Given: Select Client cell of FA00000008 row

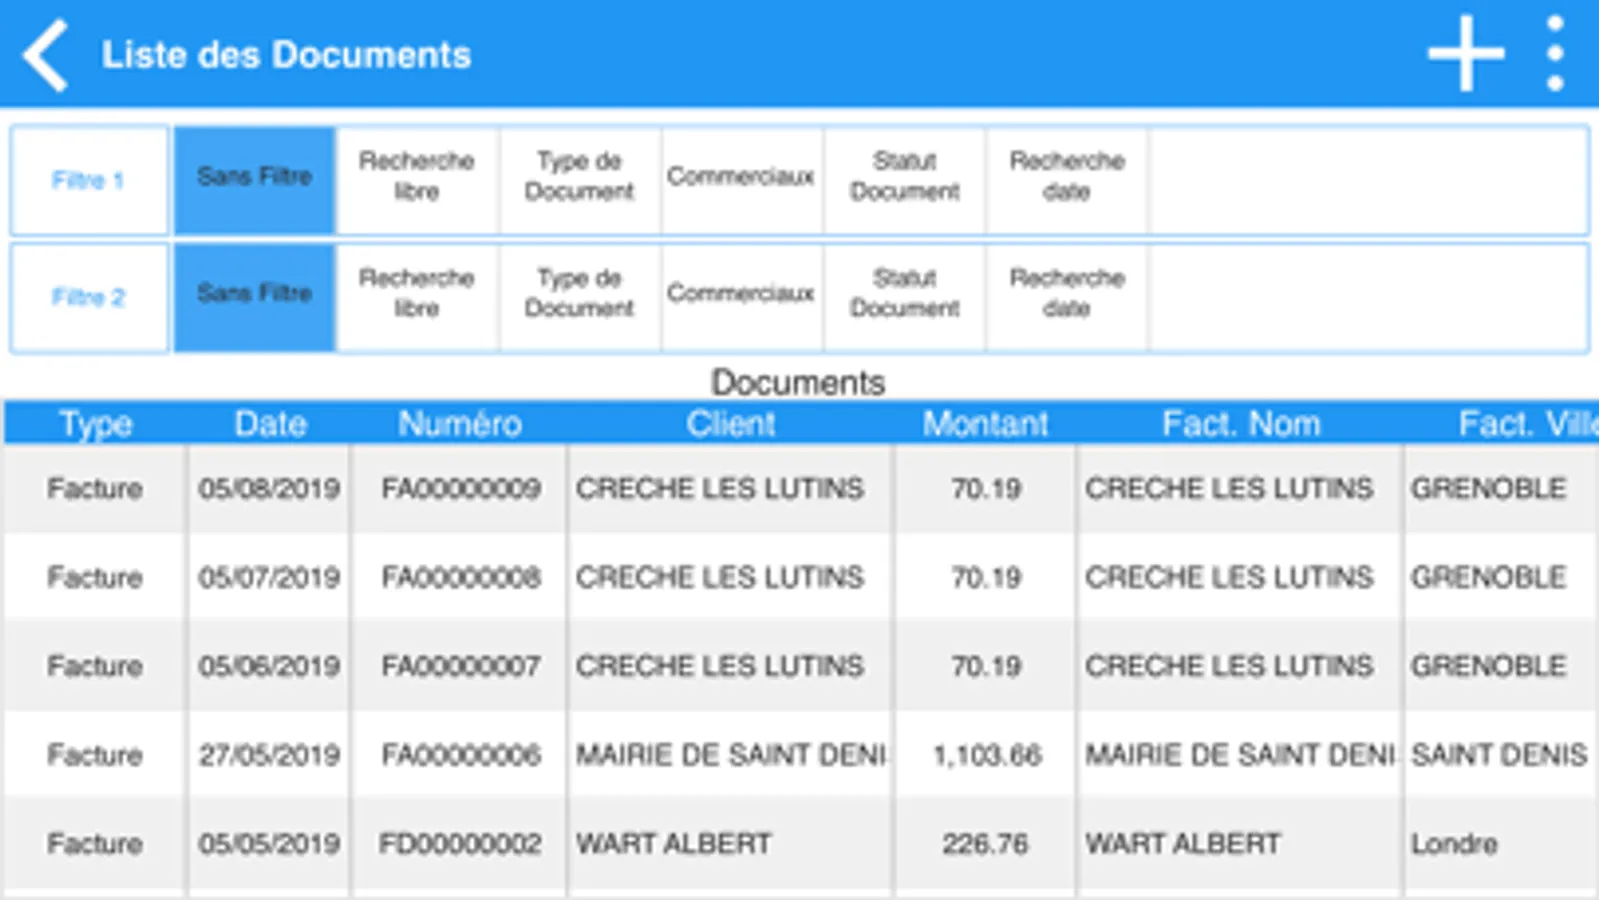Looking at the screenshot, I should tap(731, 577).
